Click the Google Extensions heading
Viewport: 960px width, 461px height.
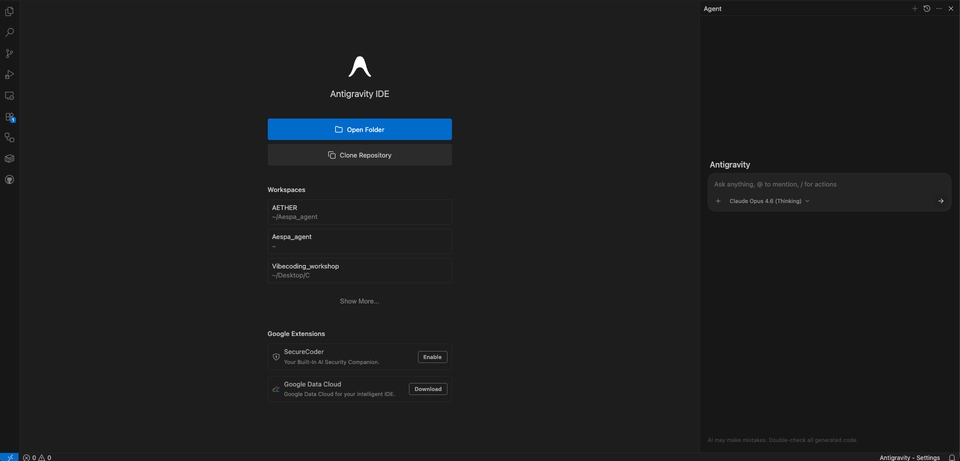296,334
